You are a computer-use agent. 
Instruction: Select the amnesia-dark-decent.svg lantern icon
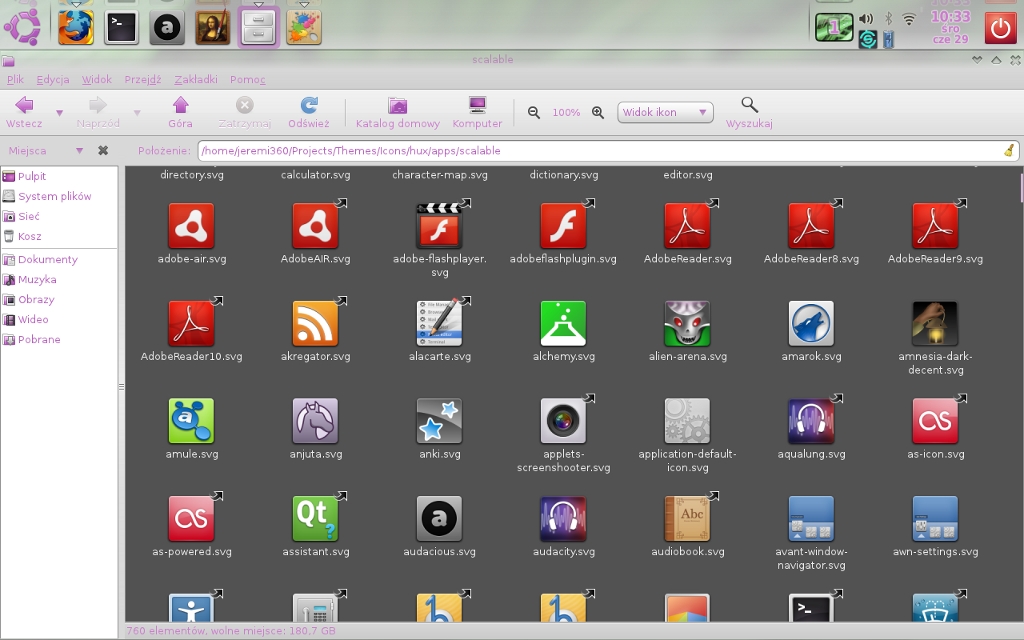[x=936, y=323]
